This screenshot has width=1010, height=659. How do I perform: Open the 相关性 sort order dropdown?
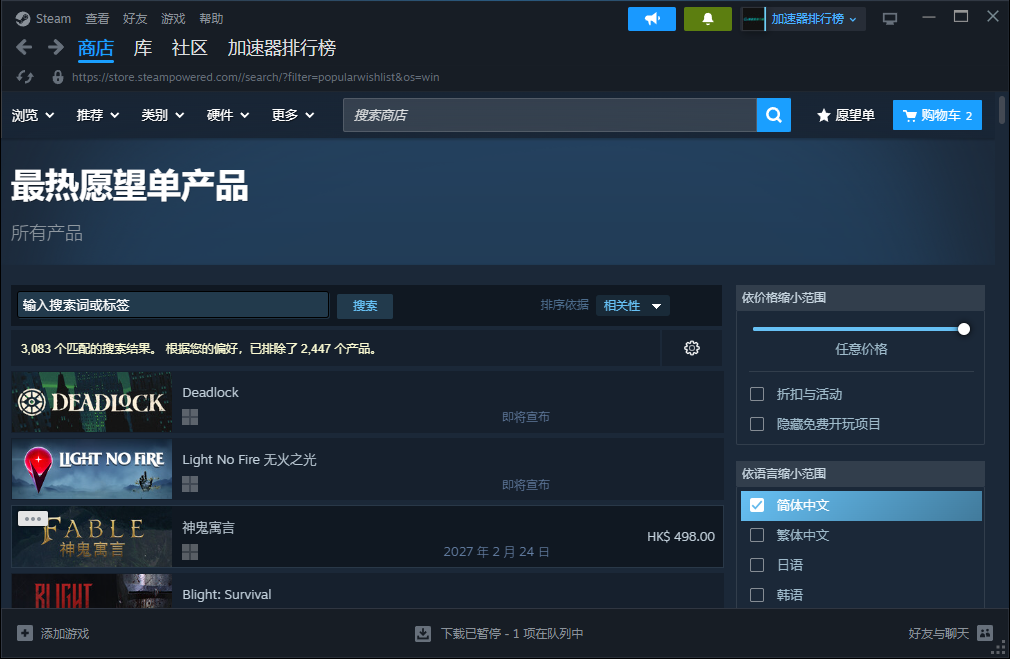(x=633, y=305)
